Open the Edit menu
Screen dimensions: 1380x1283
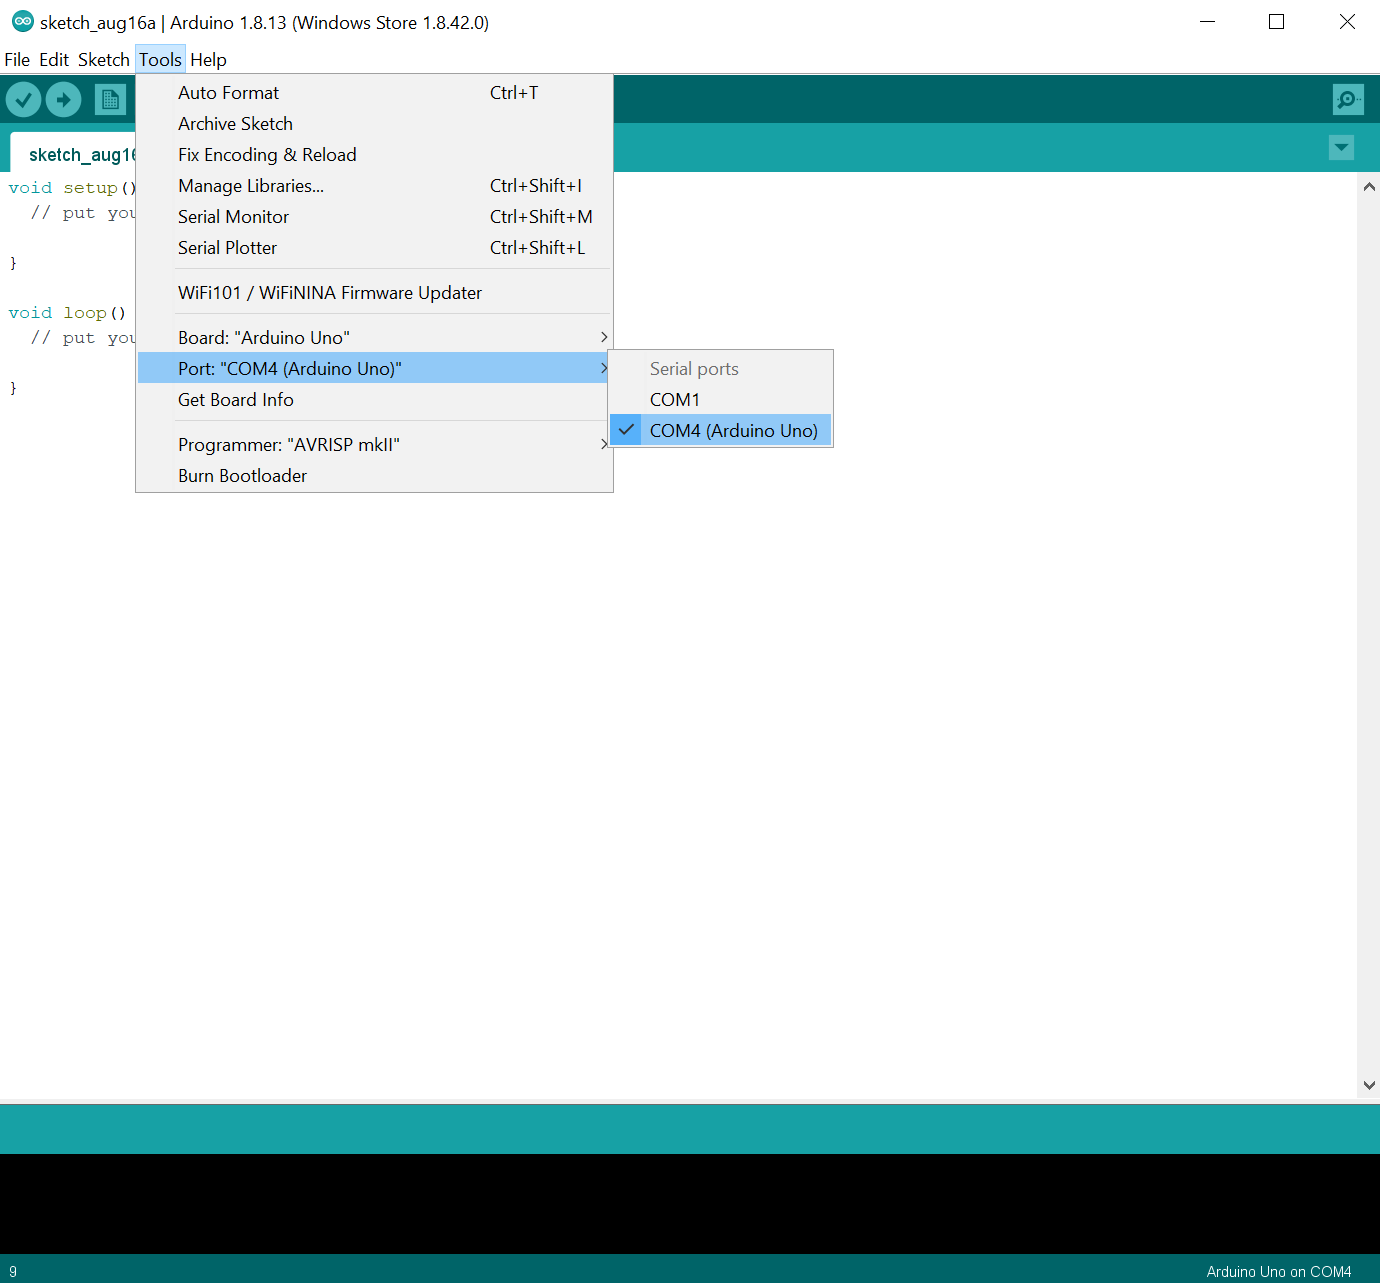pos(54,60)
